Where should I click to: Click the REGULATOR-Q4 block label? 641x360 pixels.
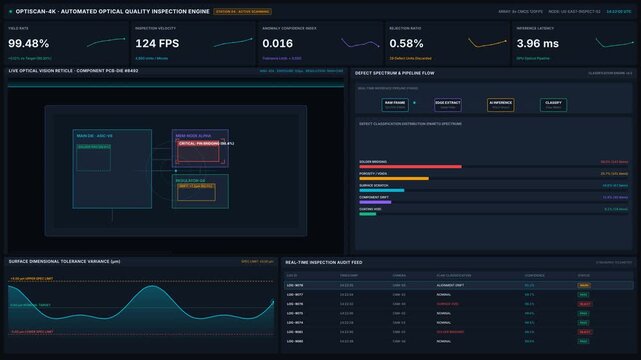pos(190,181)
